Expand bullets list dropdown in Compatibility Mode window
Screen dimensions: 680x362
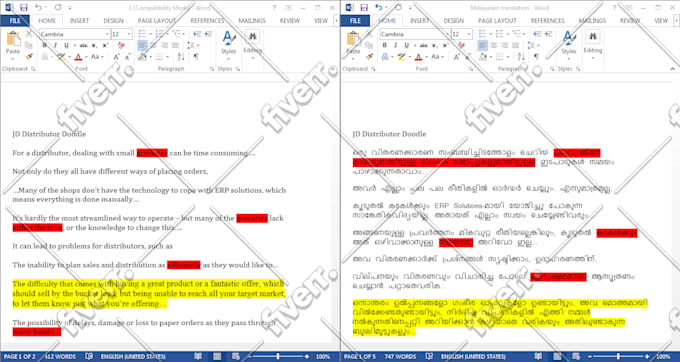[150, 34]
